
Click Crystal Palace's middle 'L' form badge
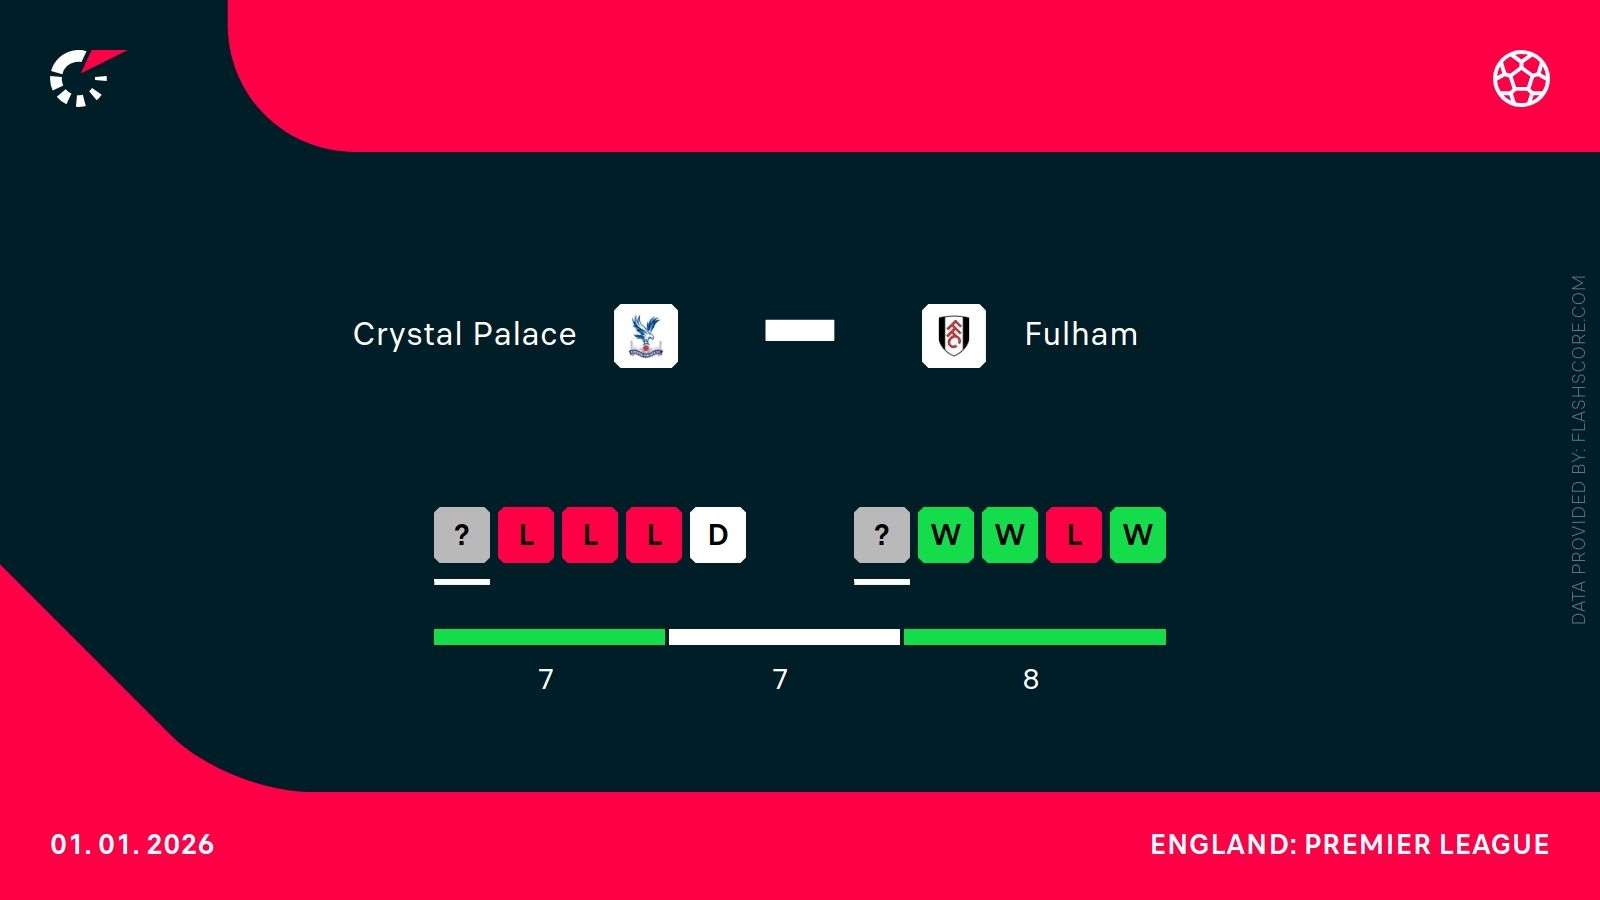(x=590, y=535)
